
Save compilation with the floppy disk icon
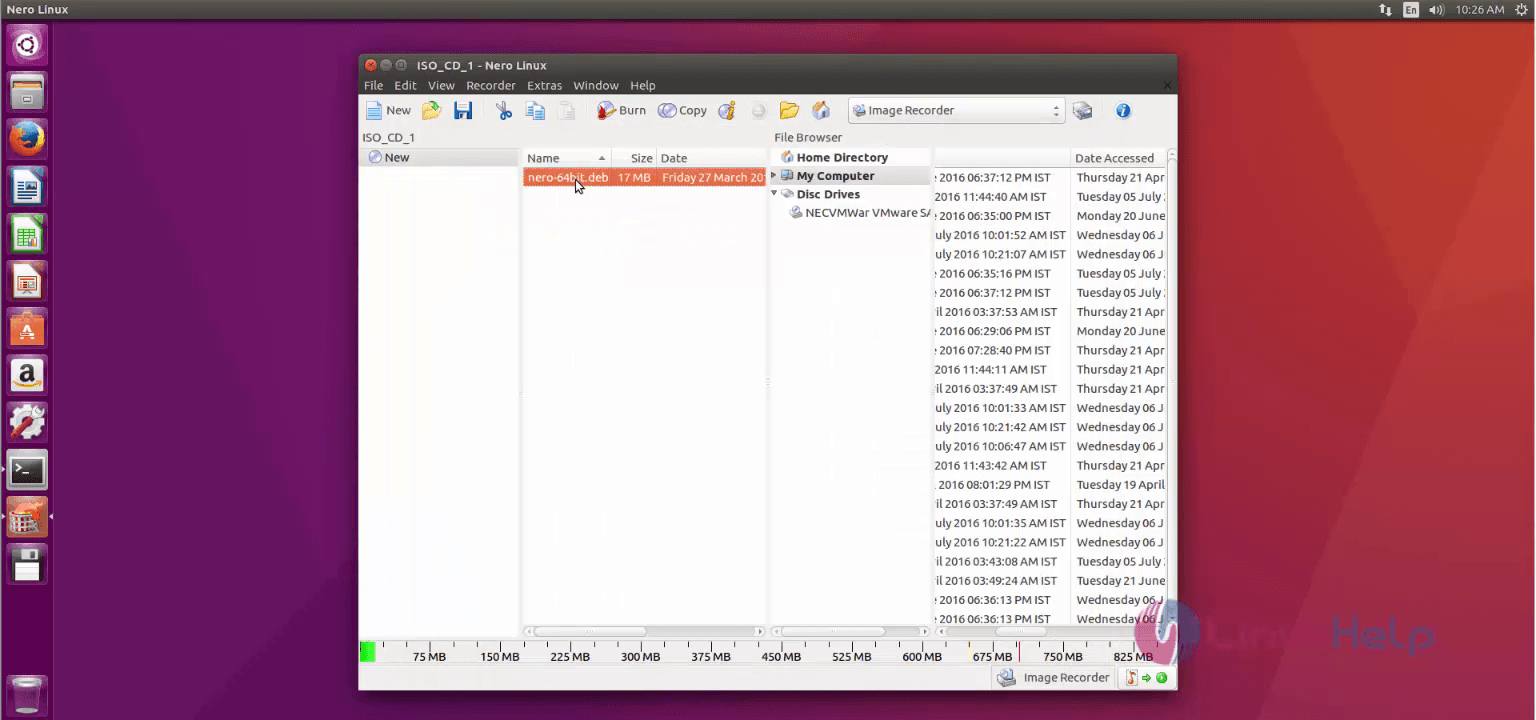463,111
